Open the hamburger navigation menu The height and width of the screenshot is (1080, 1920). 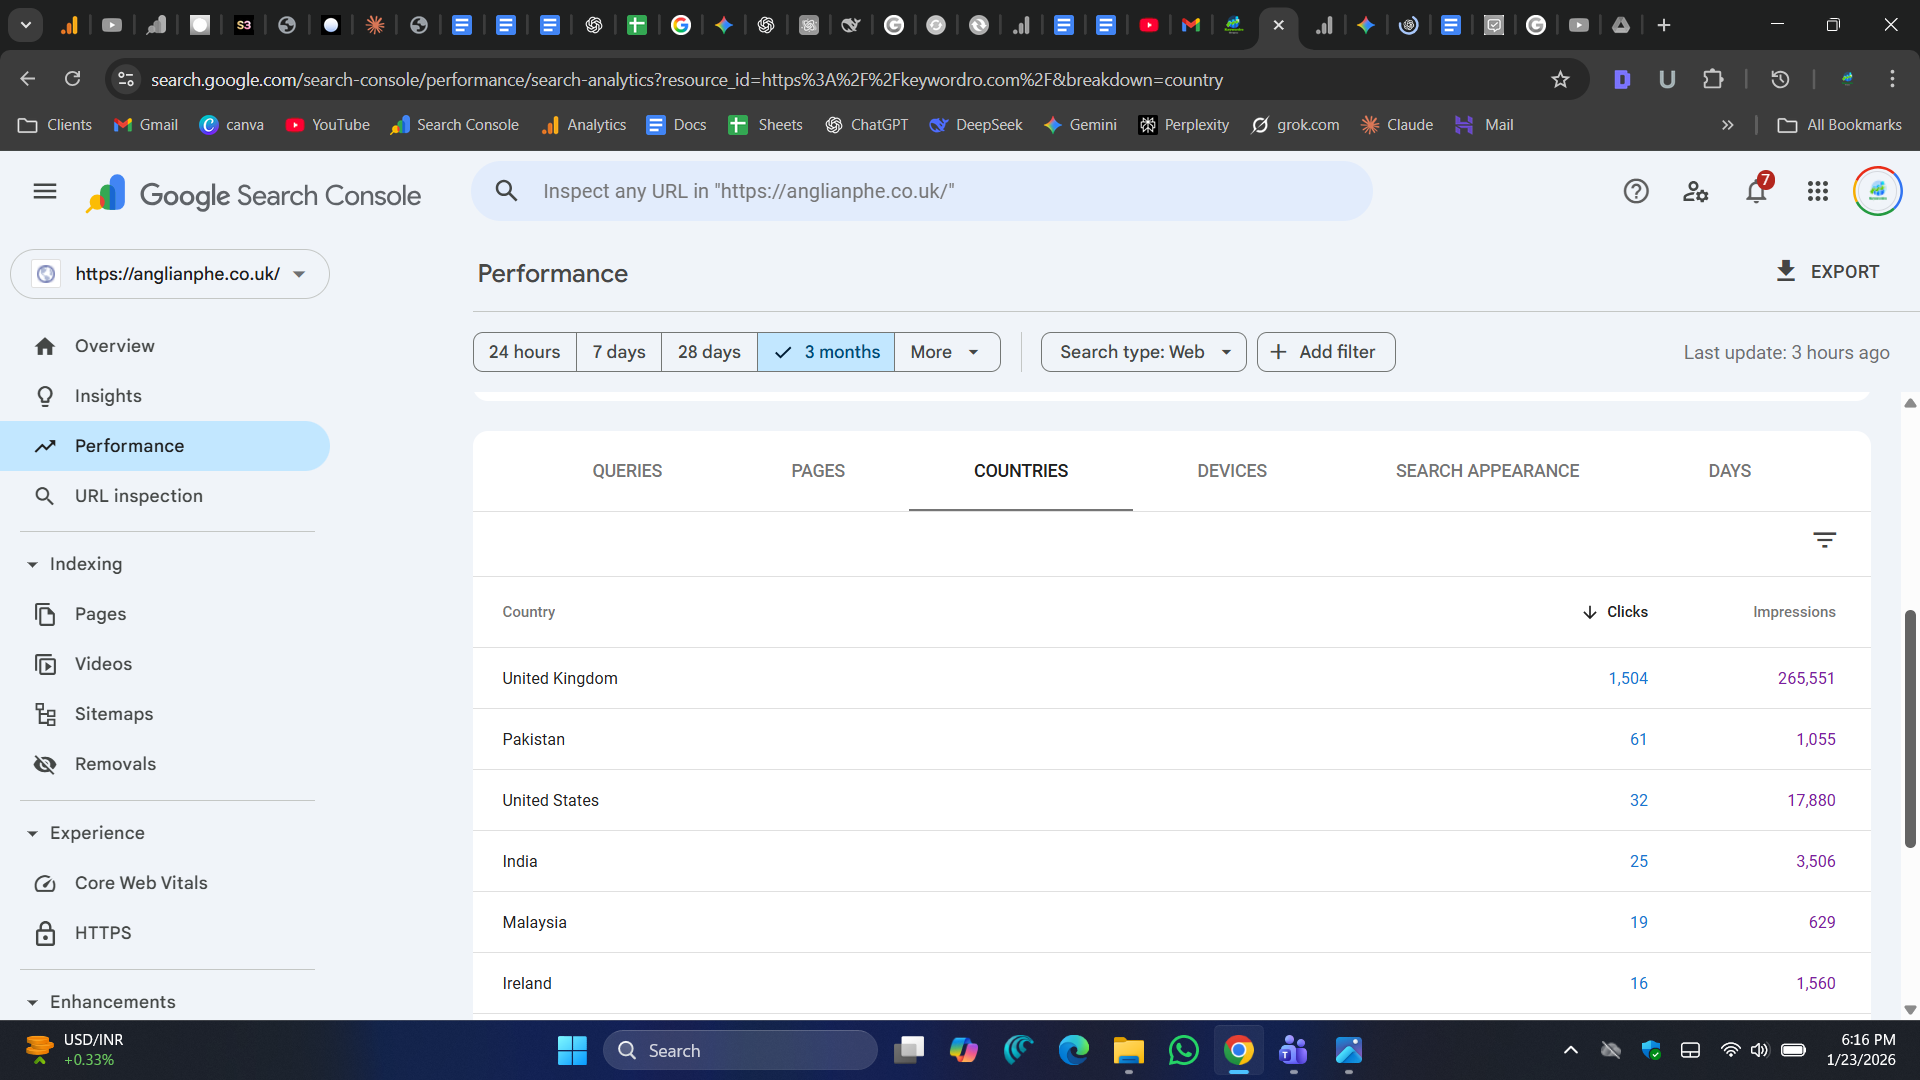[45, 191]
